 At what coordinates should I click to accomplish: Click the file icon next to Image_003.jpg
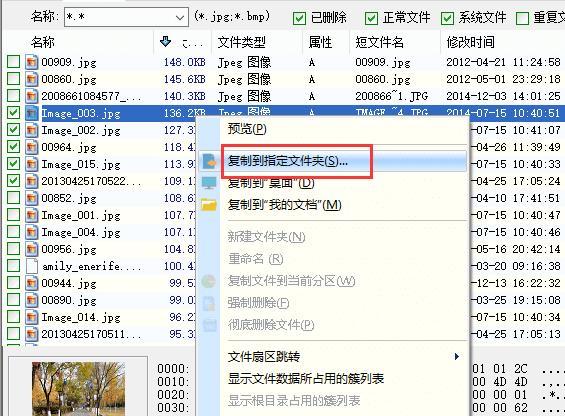(31, 113)
